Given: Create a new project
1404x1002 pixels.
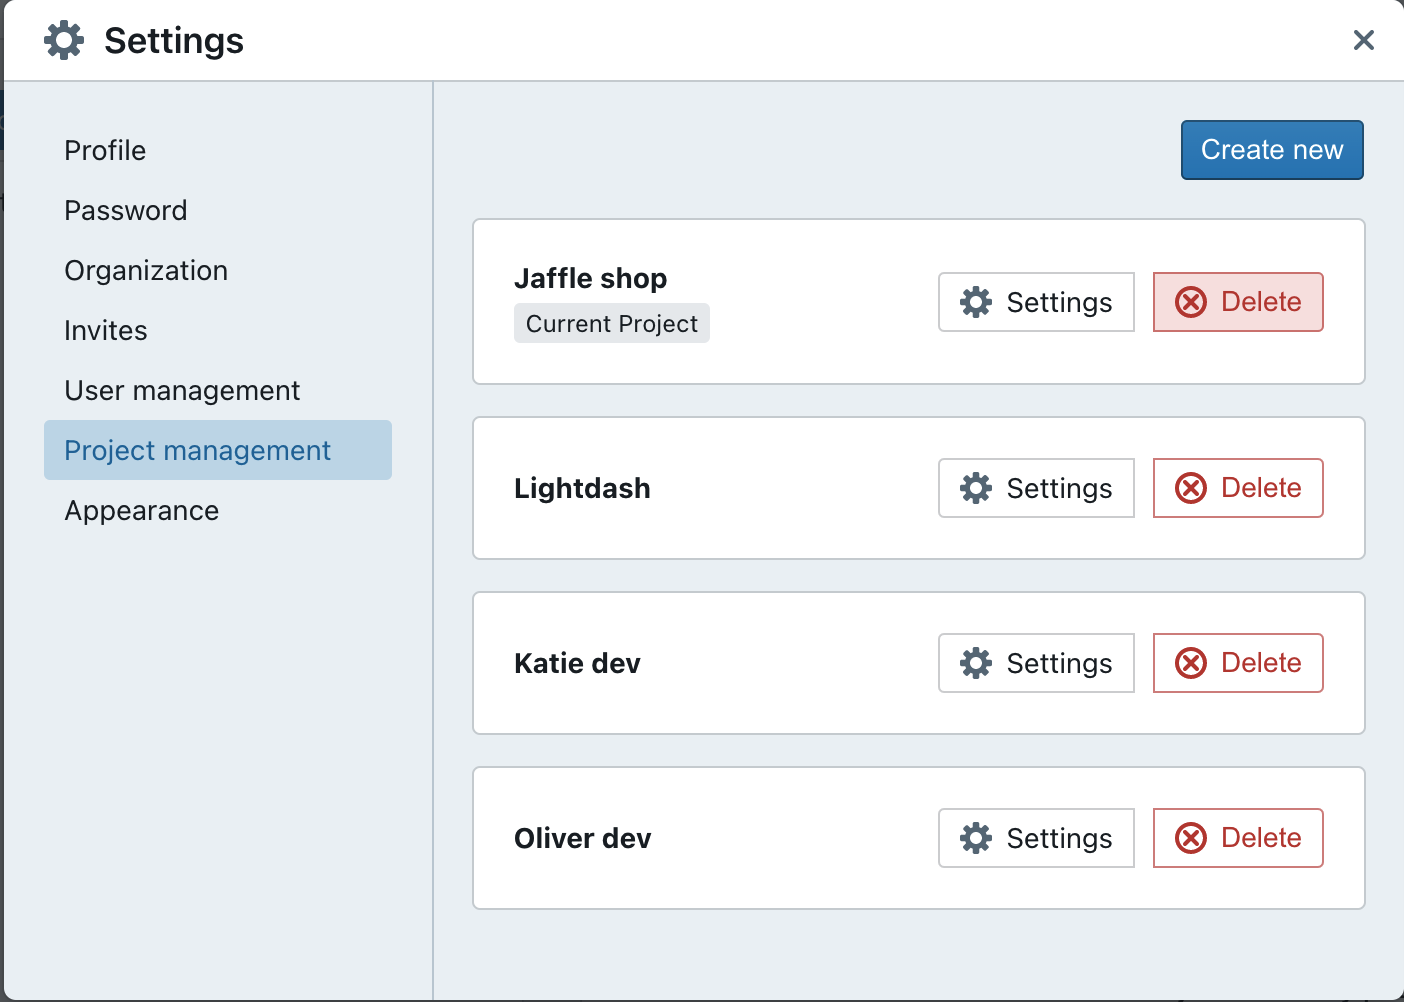Looking at the screenshot, I should (x=1271, y=150).
